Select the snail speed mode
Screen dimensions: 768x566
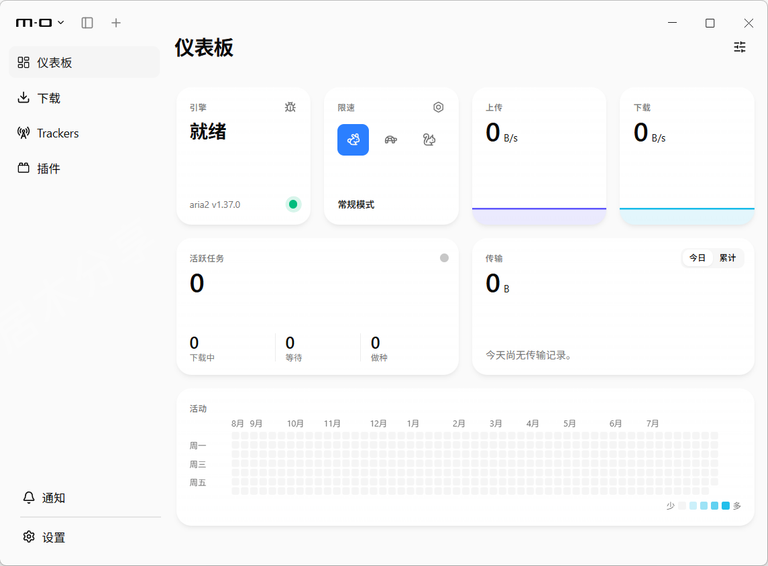point(429,140)
